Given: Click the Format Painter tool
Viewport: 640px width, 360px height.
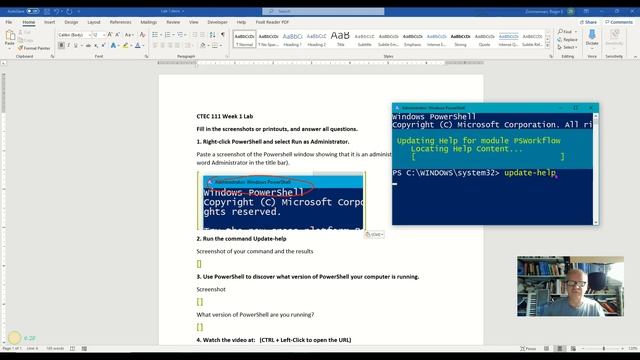Looking at the screenshot, I should tap(34, 48).
